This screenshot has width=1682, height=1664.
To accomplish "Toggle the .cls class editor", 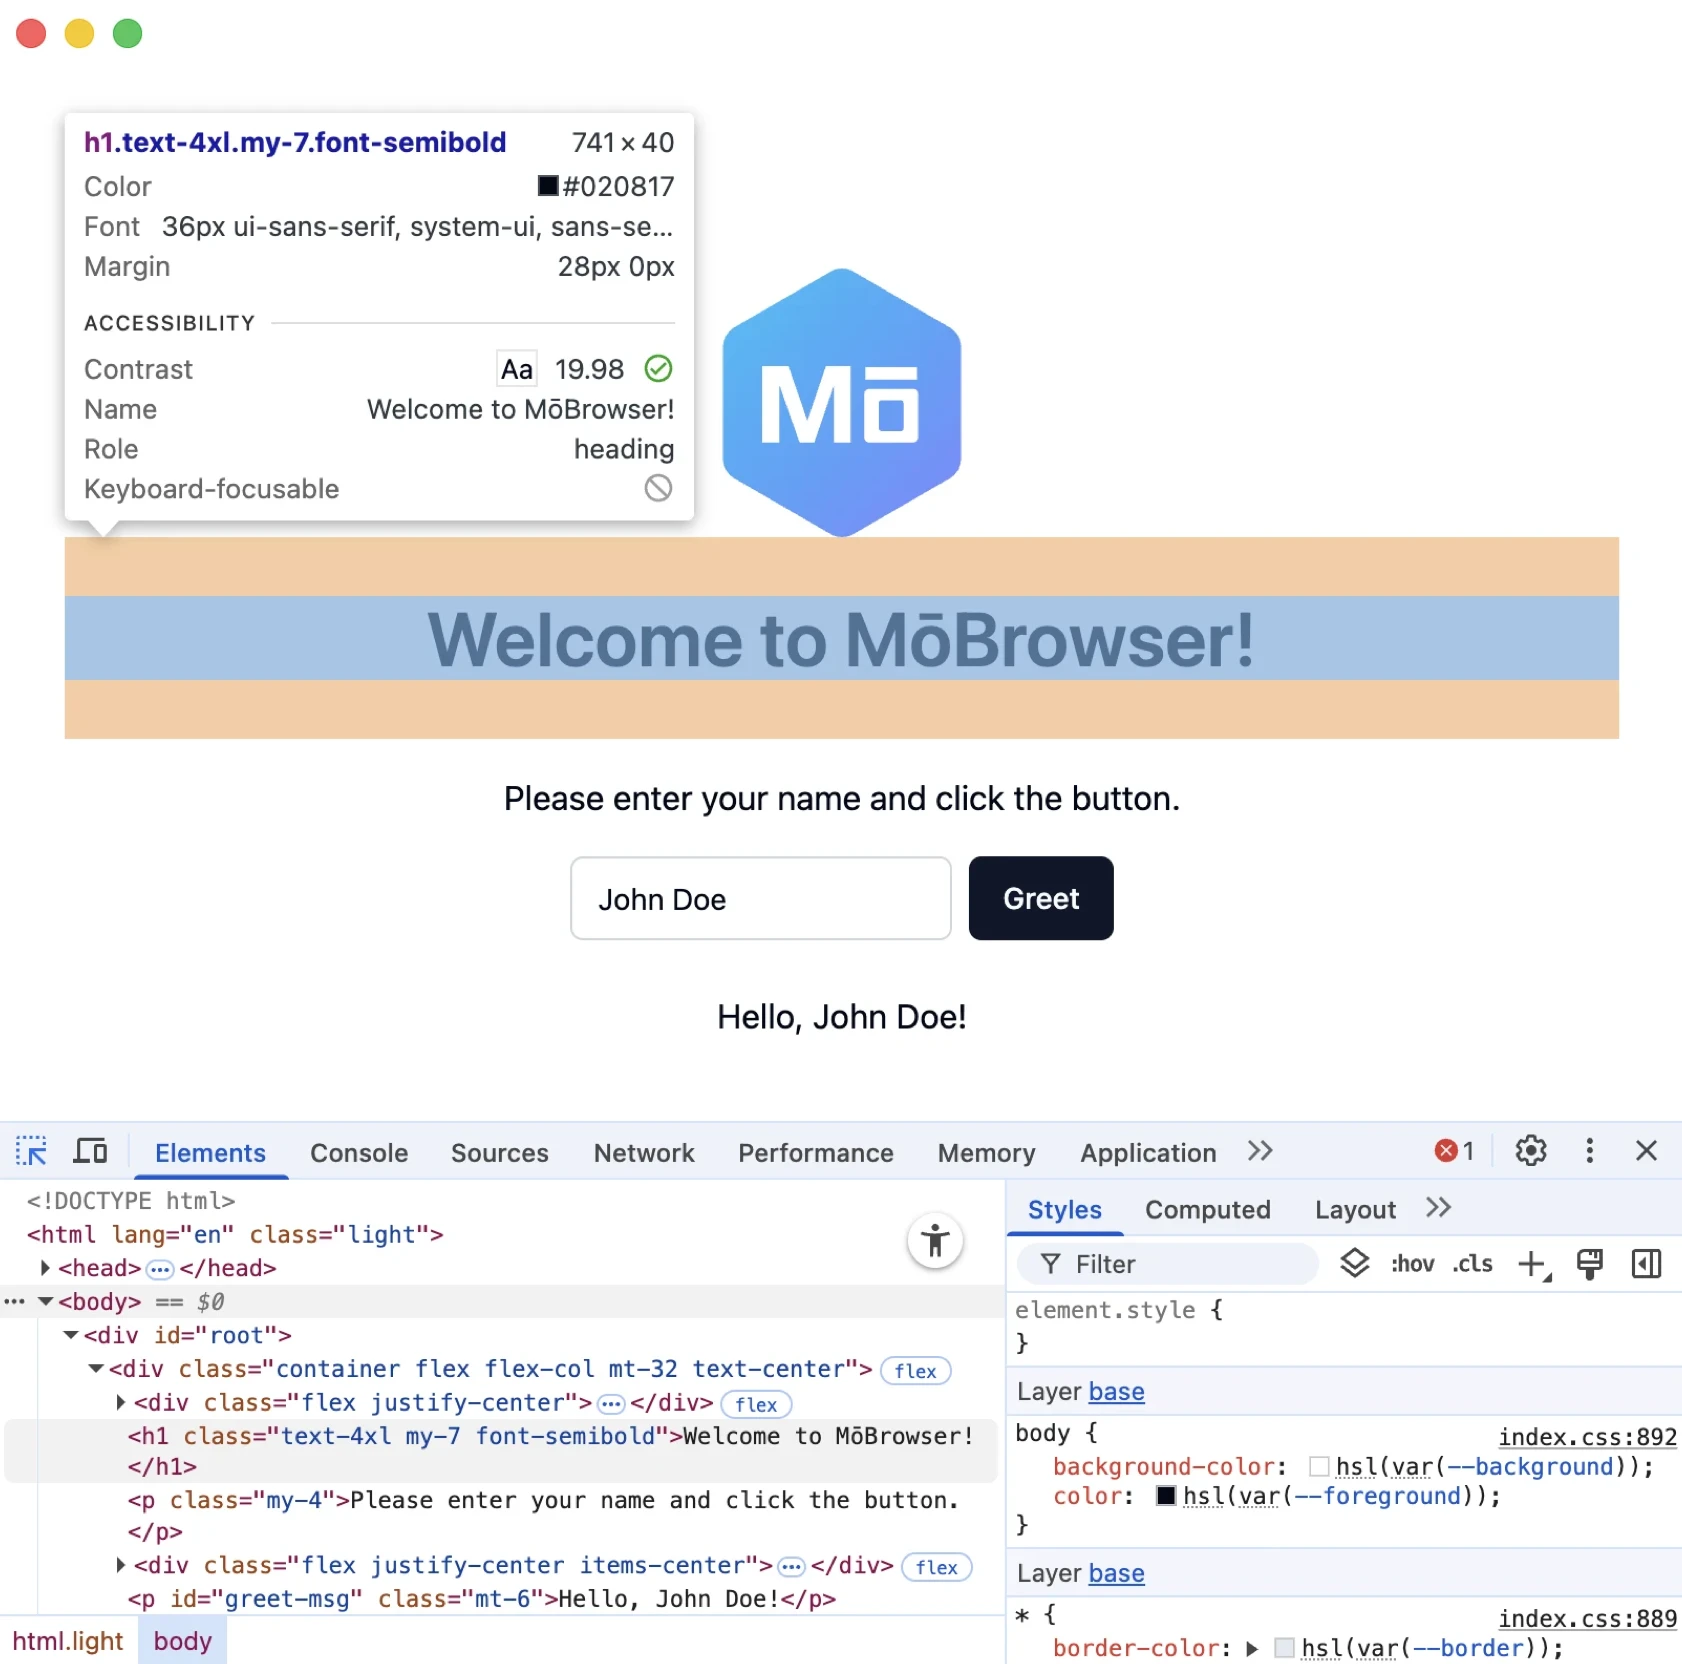I will point(1472,1265).
